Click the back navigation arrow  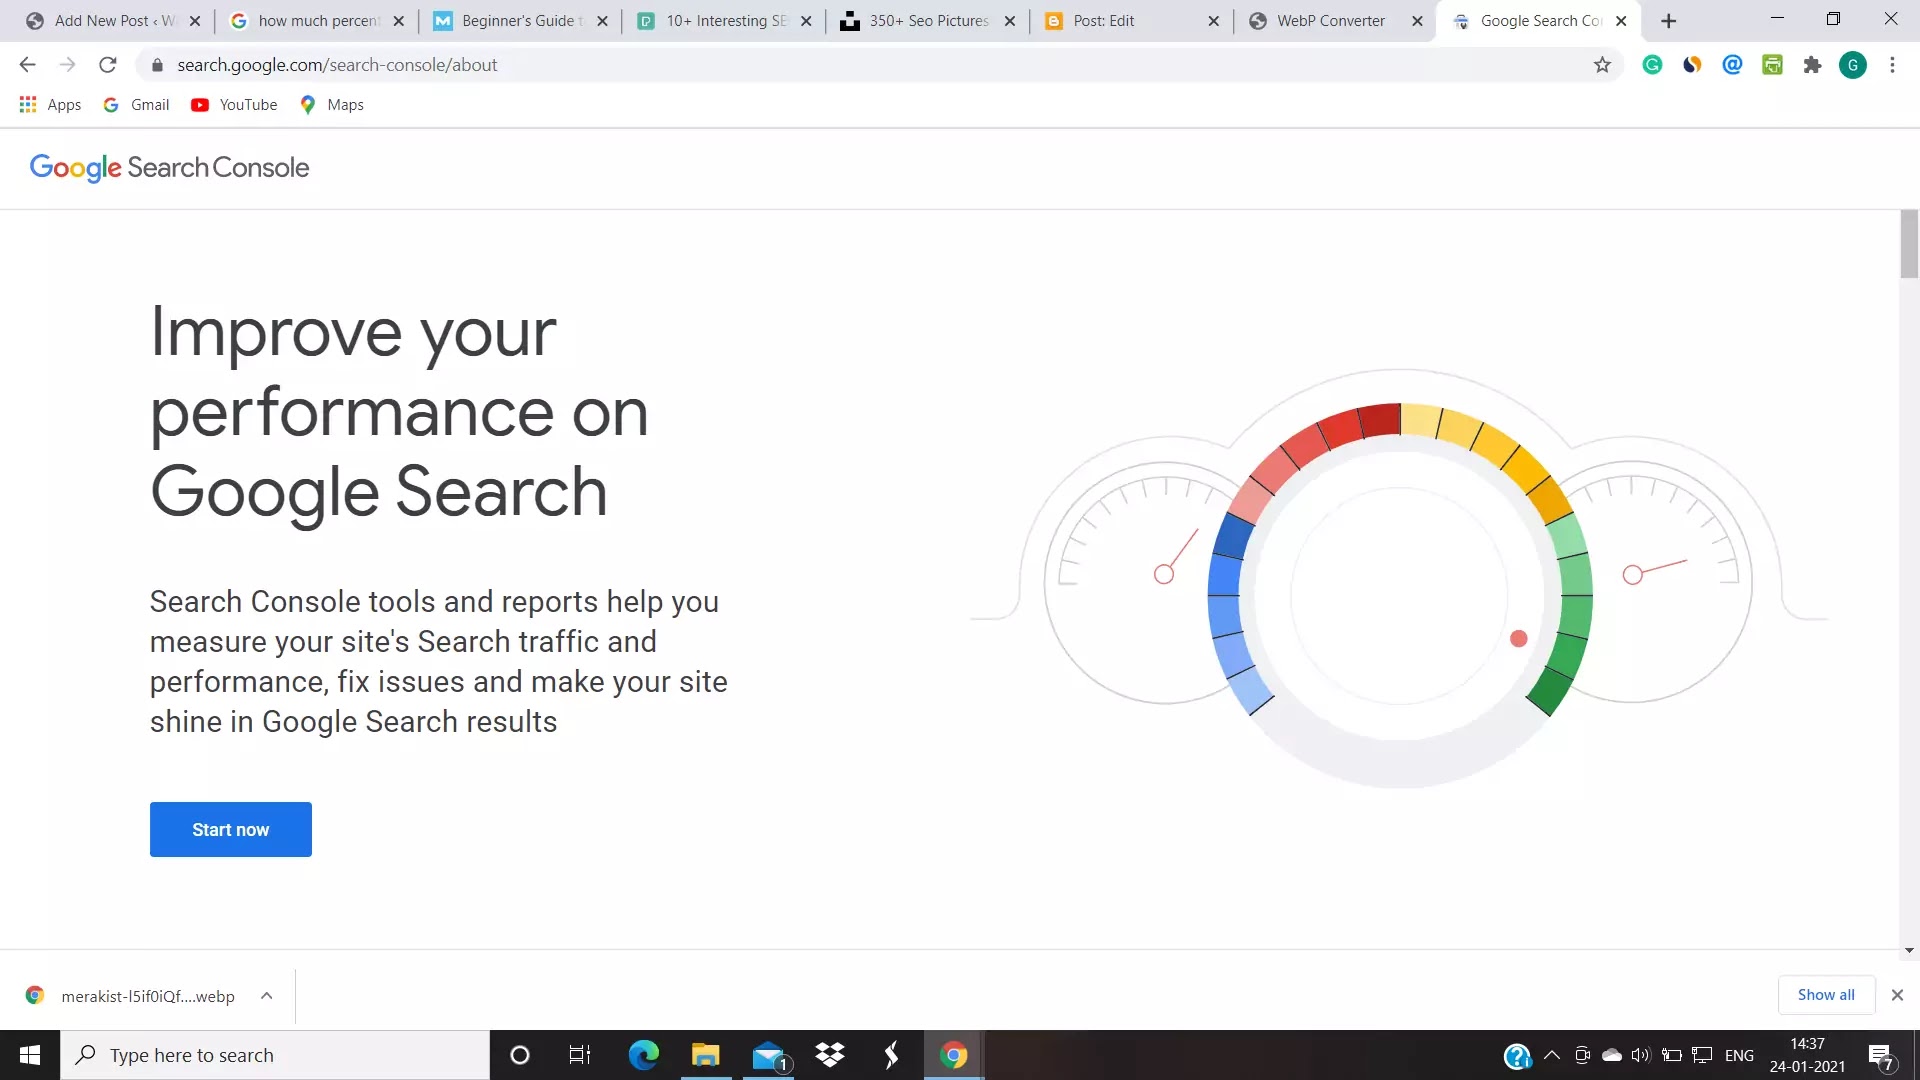27,65
